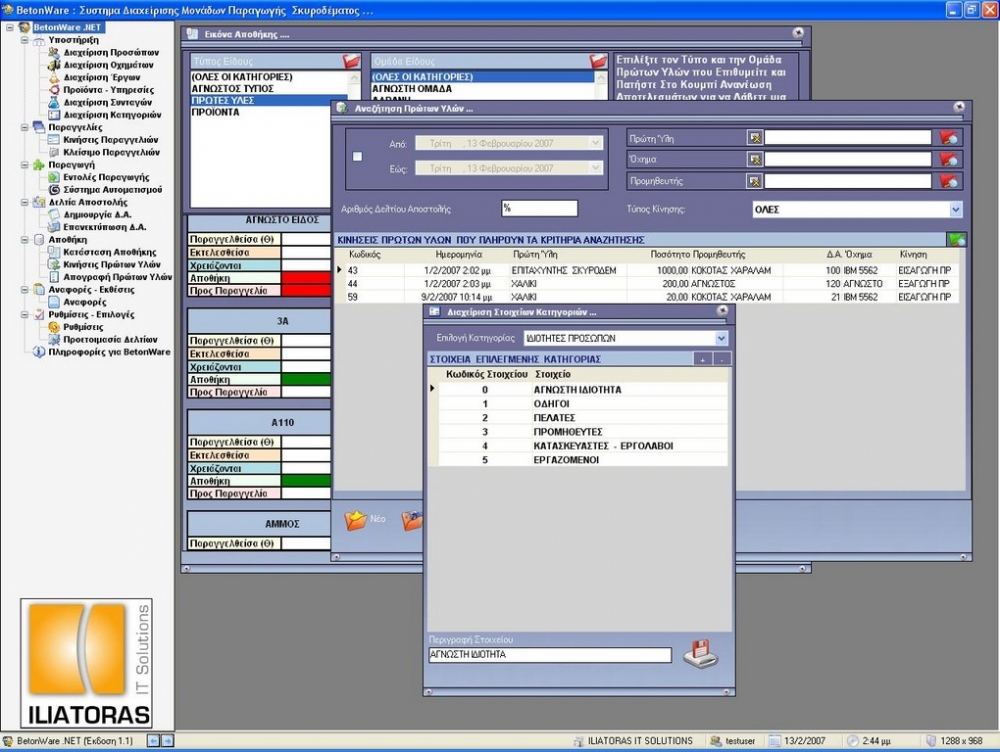Click the Διαχείριση Προσώπων tree icon
Screen dimensions: 1000x752
[x=54, y=52]
